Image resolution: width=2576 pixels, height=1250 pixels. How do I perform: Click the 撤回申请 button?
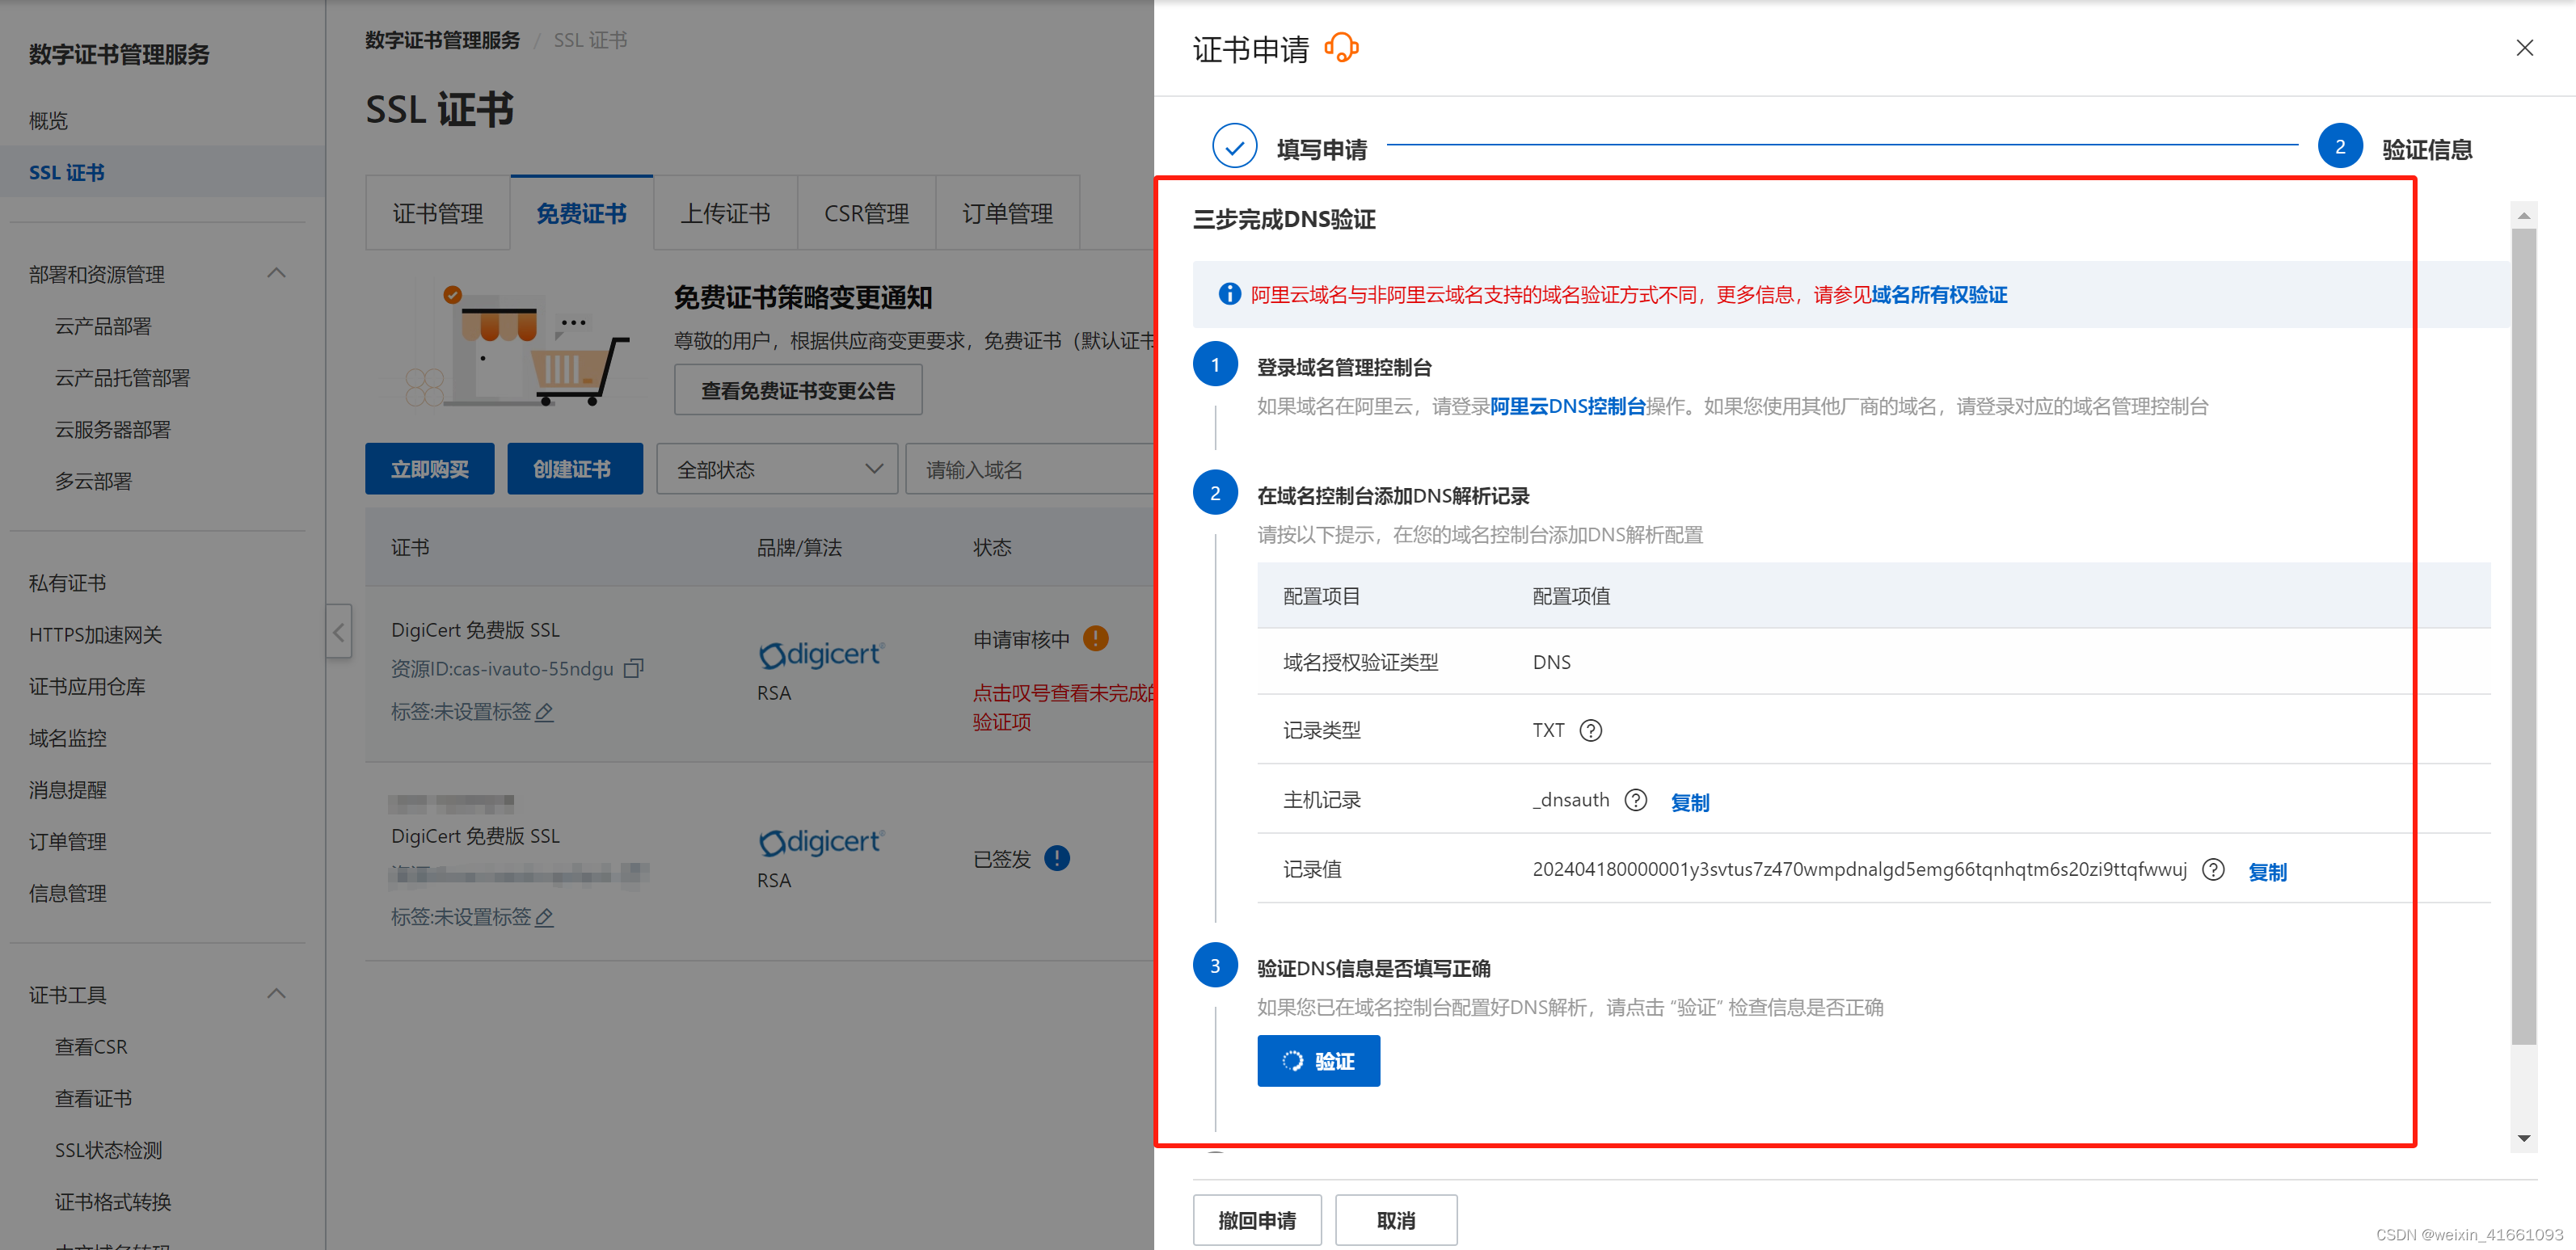coord(1256,1219)
